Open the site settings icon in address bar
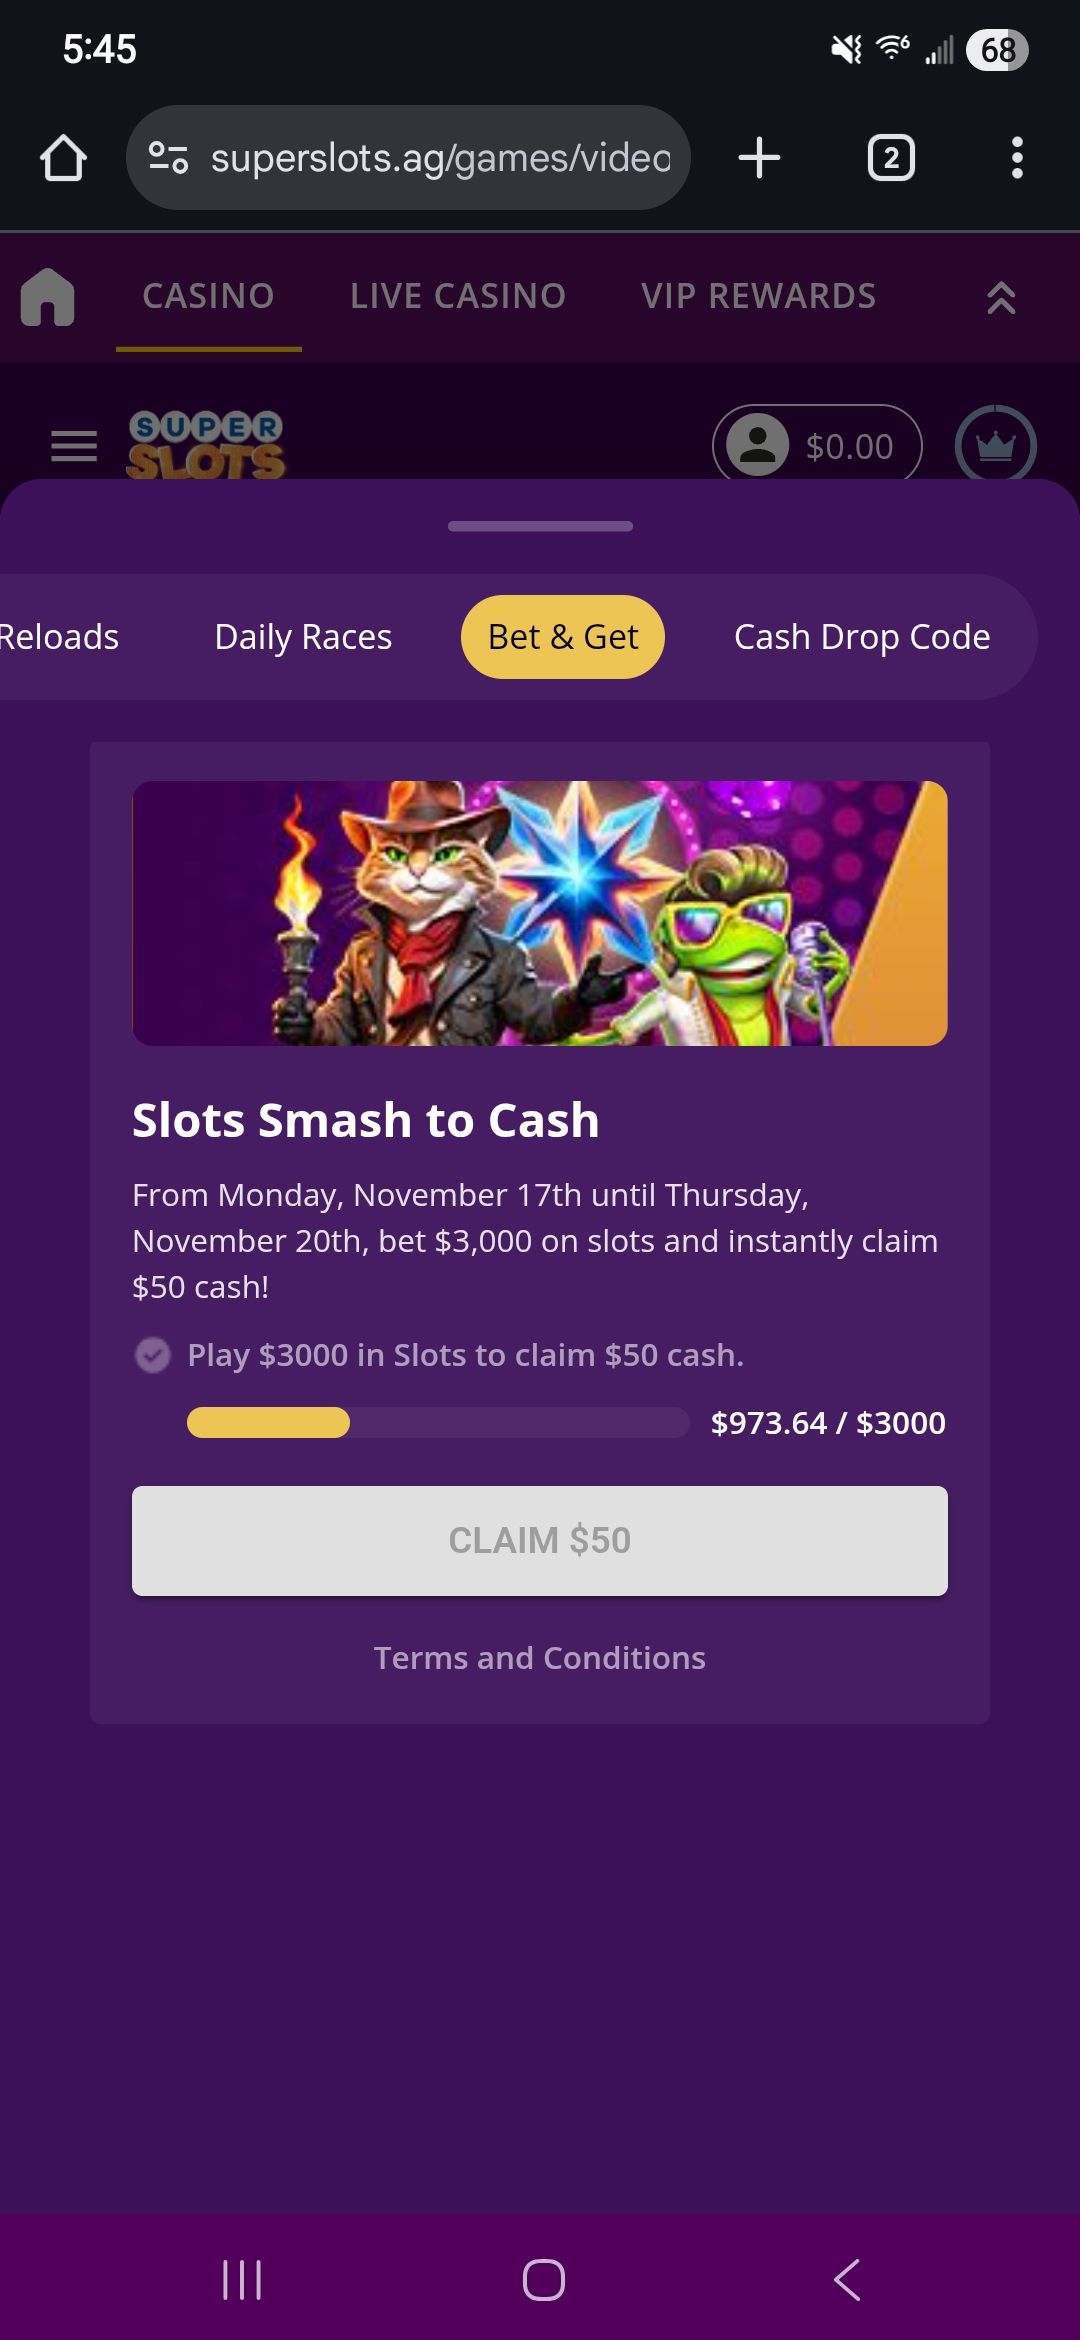This screenshot has height=2340, width=1080. point(168,158)
